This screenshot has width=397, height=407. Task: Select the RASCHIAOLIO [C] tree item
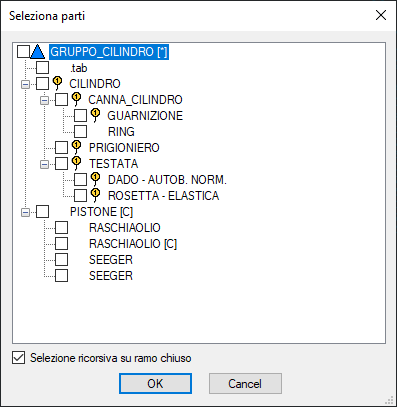point(133,244)
